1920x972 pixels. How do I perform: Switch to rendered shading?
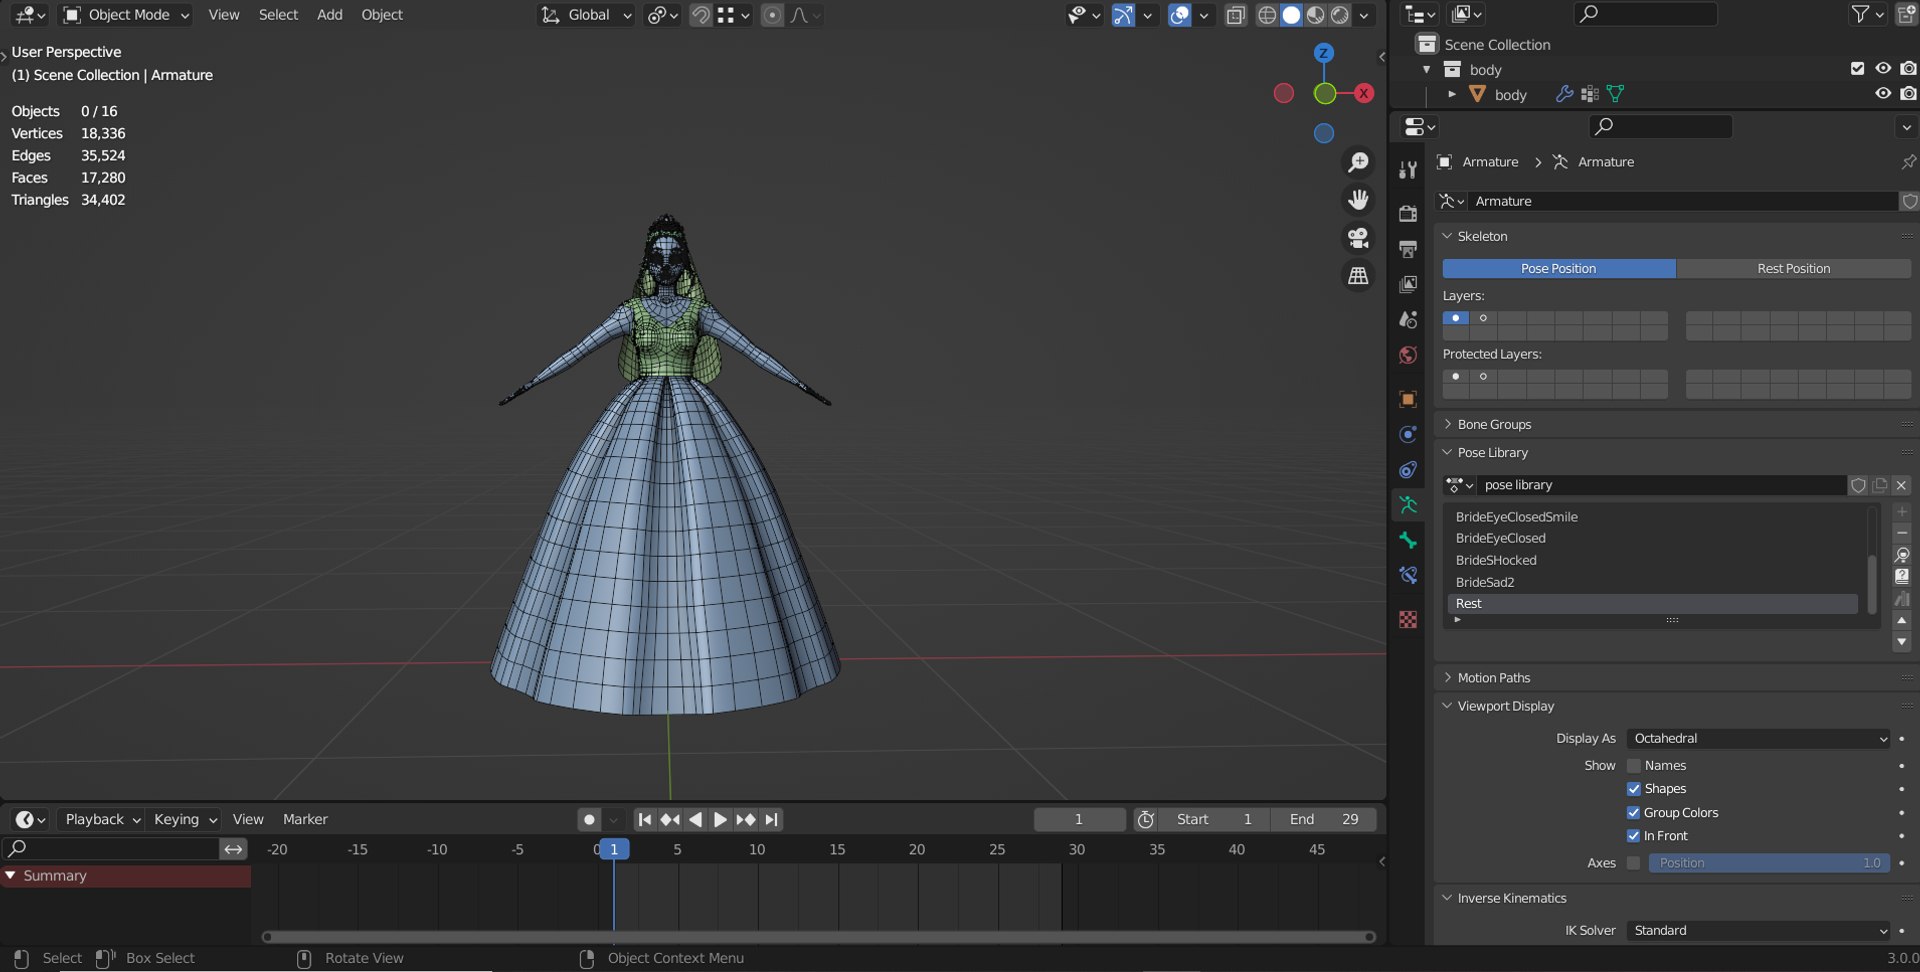tap(1340, 15)
